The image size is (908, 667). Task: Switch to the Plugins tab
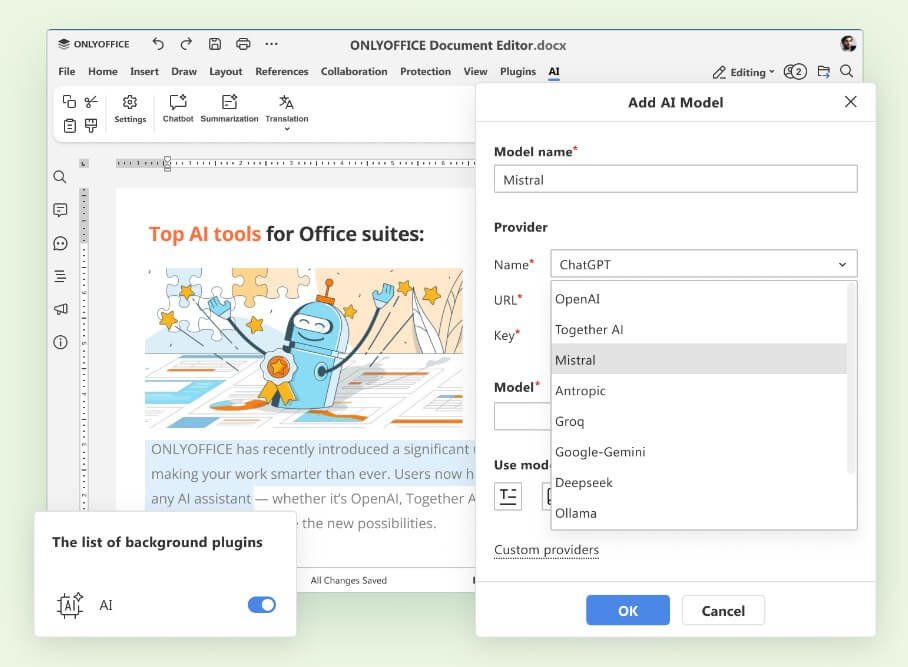point(518,72)
